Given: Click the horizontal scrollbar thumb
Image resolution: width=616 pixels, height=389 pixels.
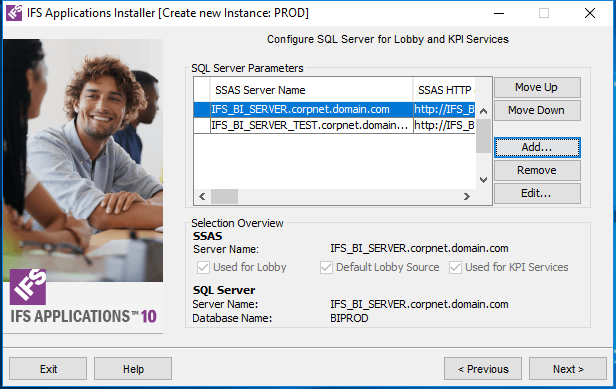Looking at the screenshot, I should click(x=224, y=196).
